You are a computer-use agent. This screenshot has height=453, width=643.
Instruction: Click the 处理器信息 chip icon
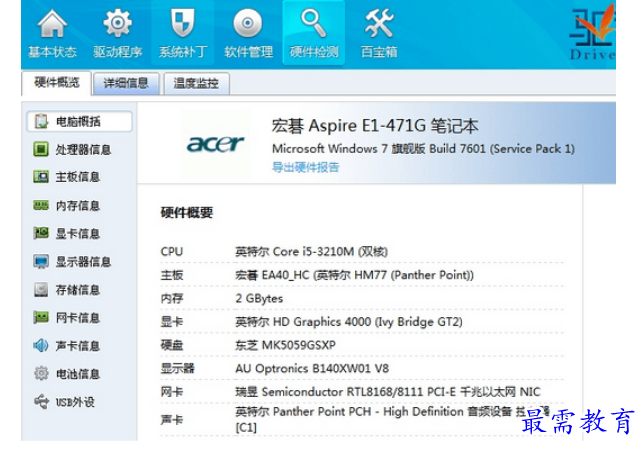41,149
